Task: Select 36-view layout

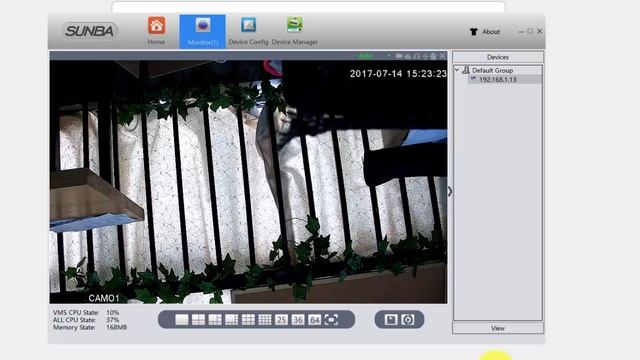Action: (298, 320)
